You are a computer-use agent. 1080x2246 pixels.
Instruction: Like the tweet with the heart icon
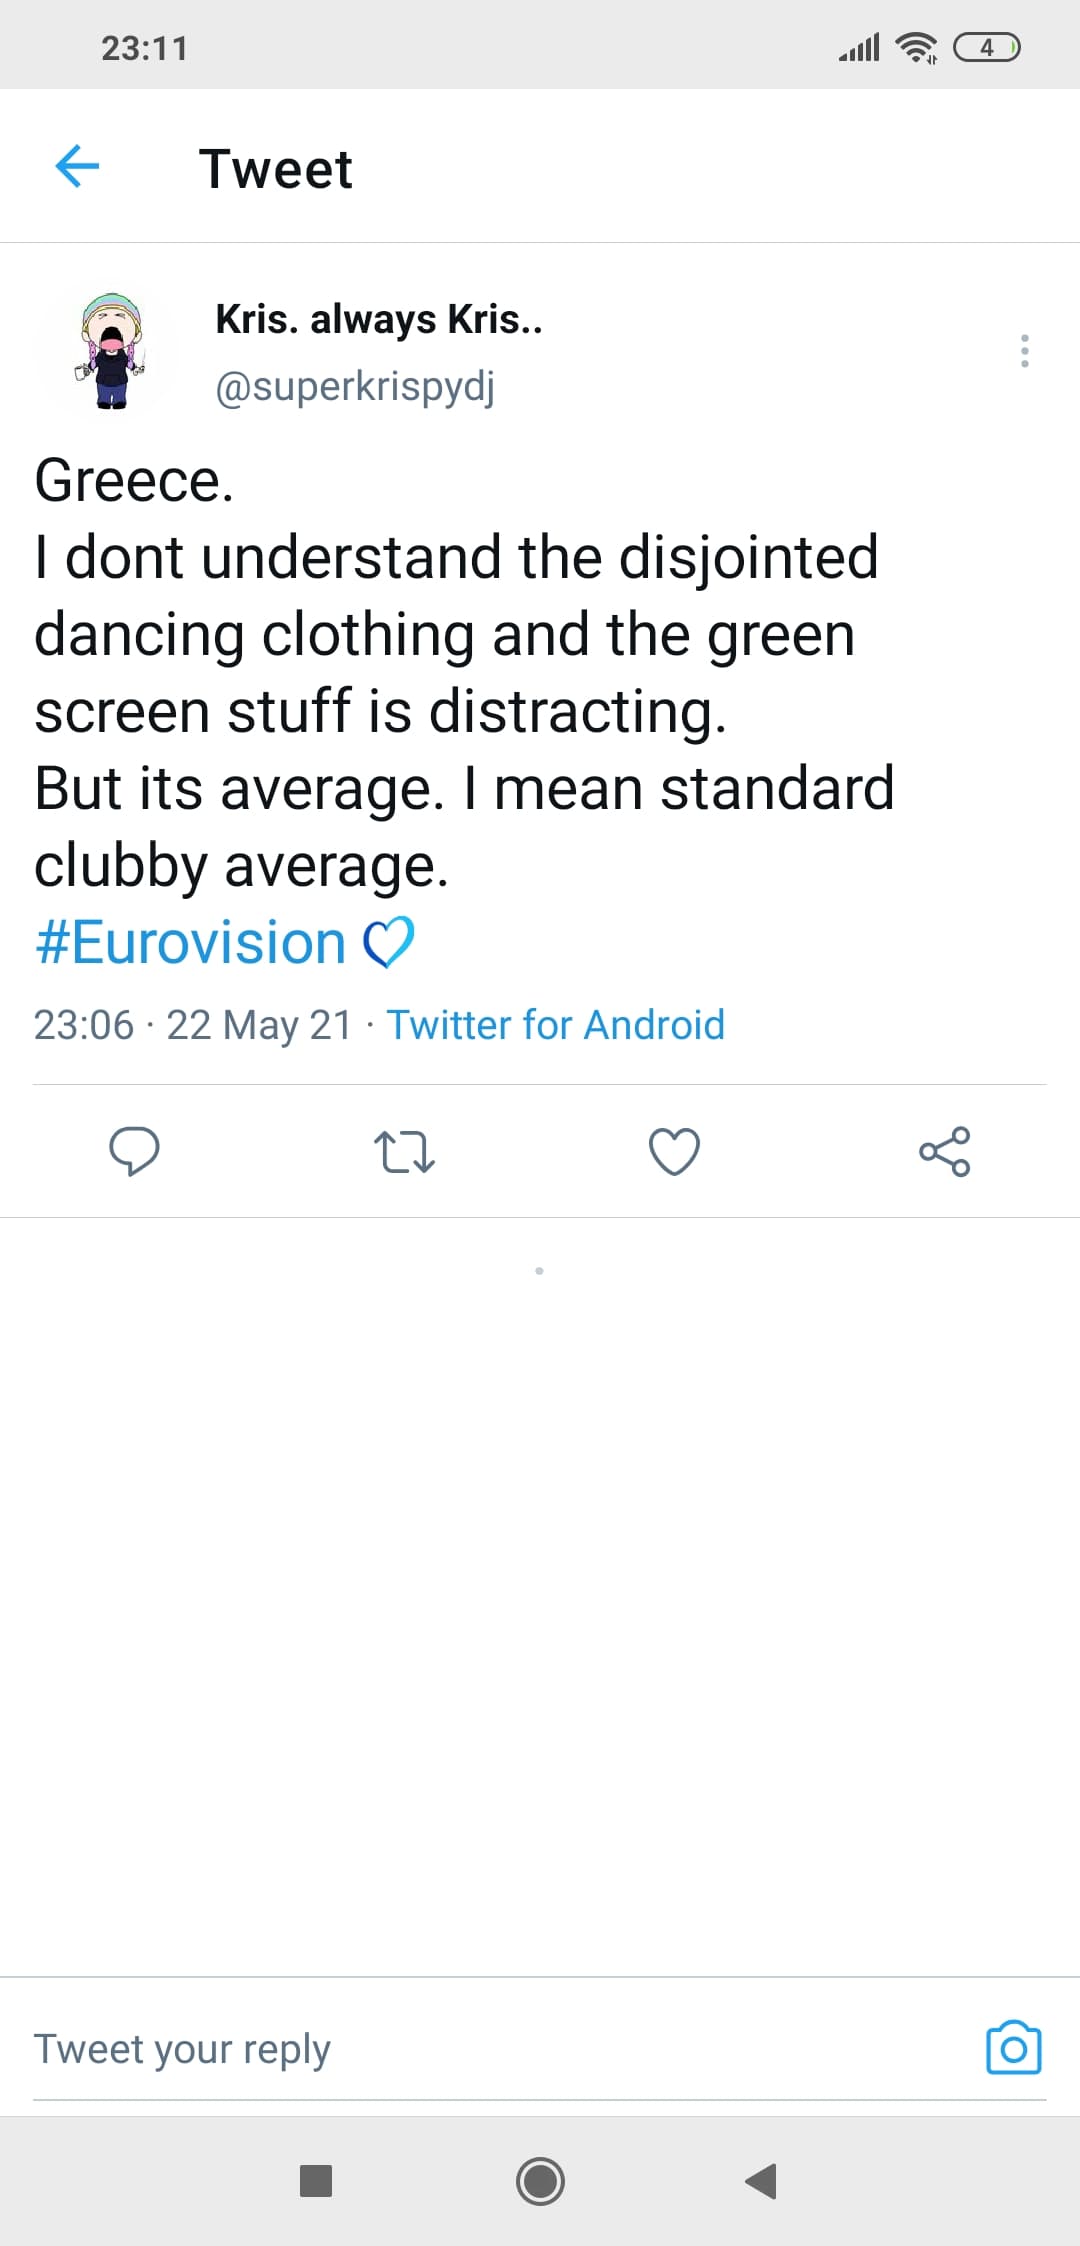674,1151
